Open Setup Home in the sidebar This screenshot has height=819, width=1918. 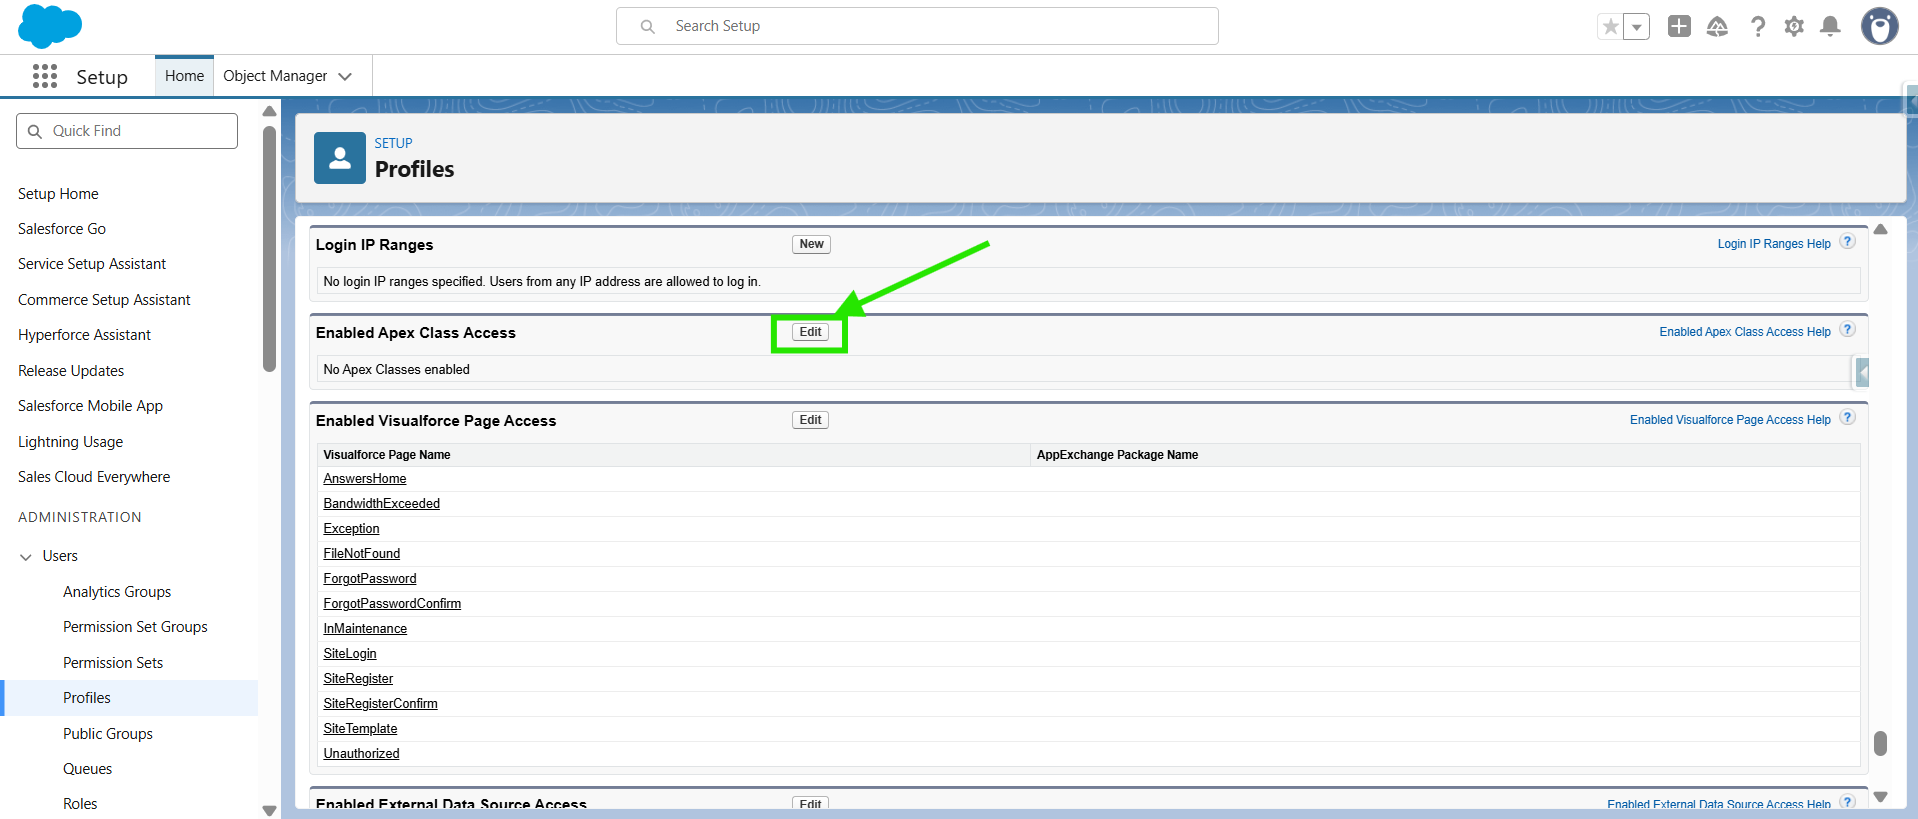click(x=58, y=194)
